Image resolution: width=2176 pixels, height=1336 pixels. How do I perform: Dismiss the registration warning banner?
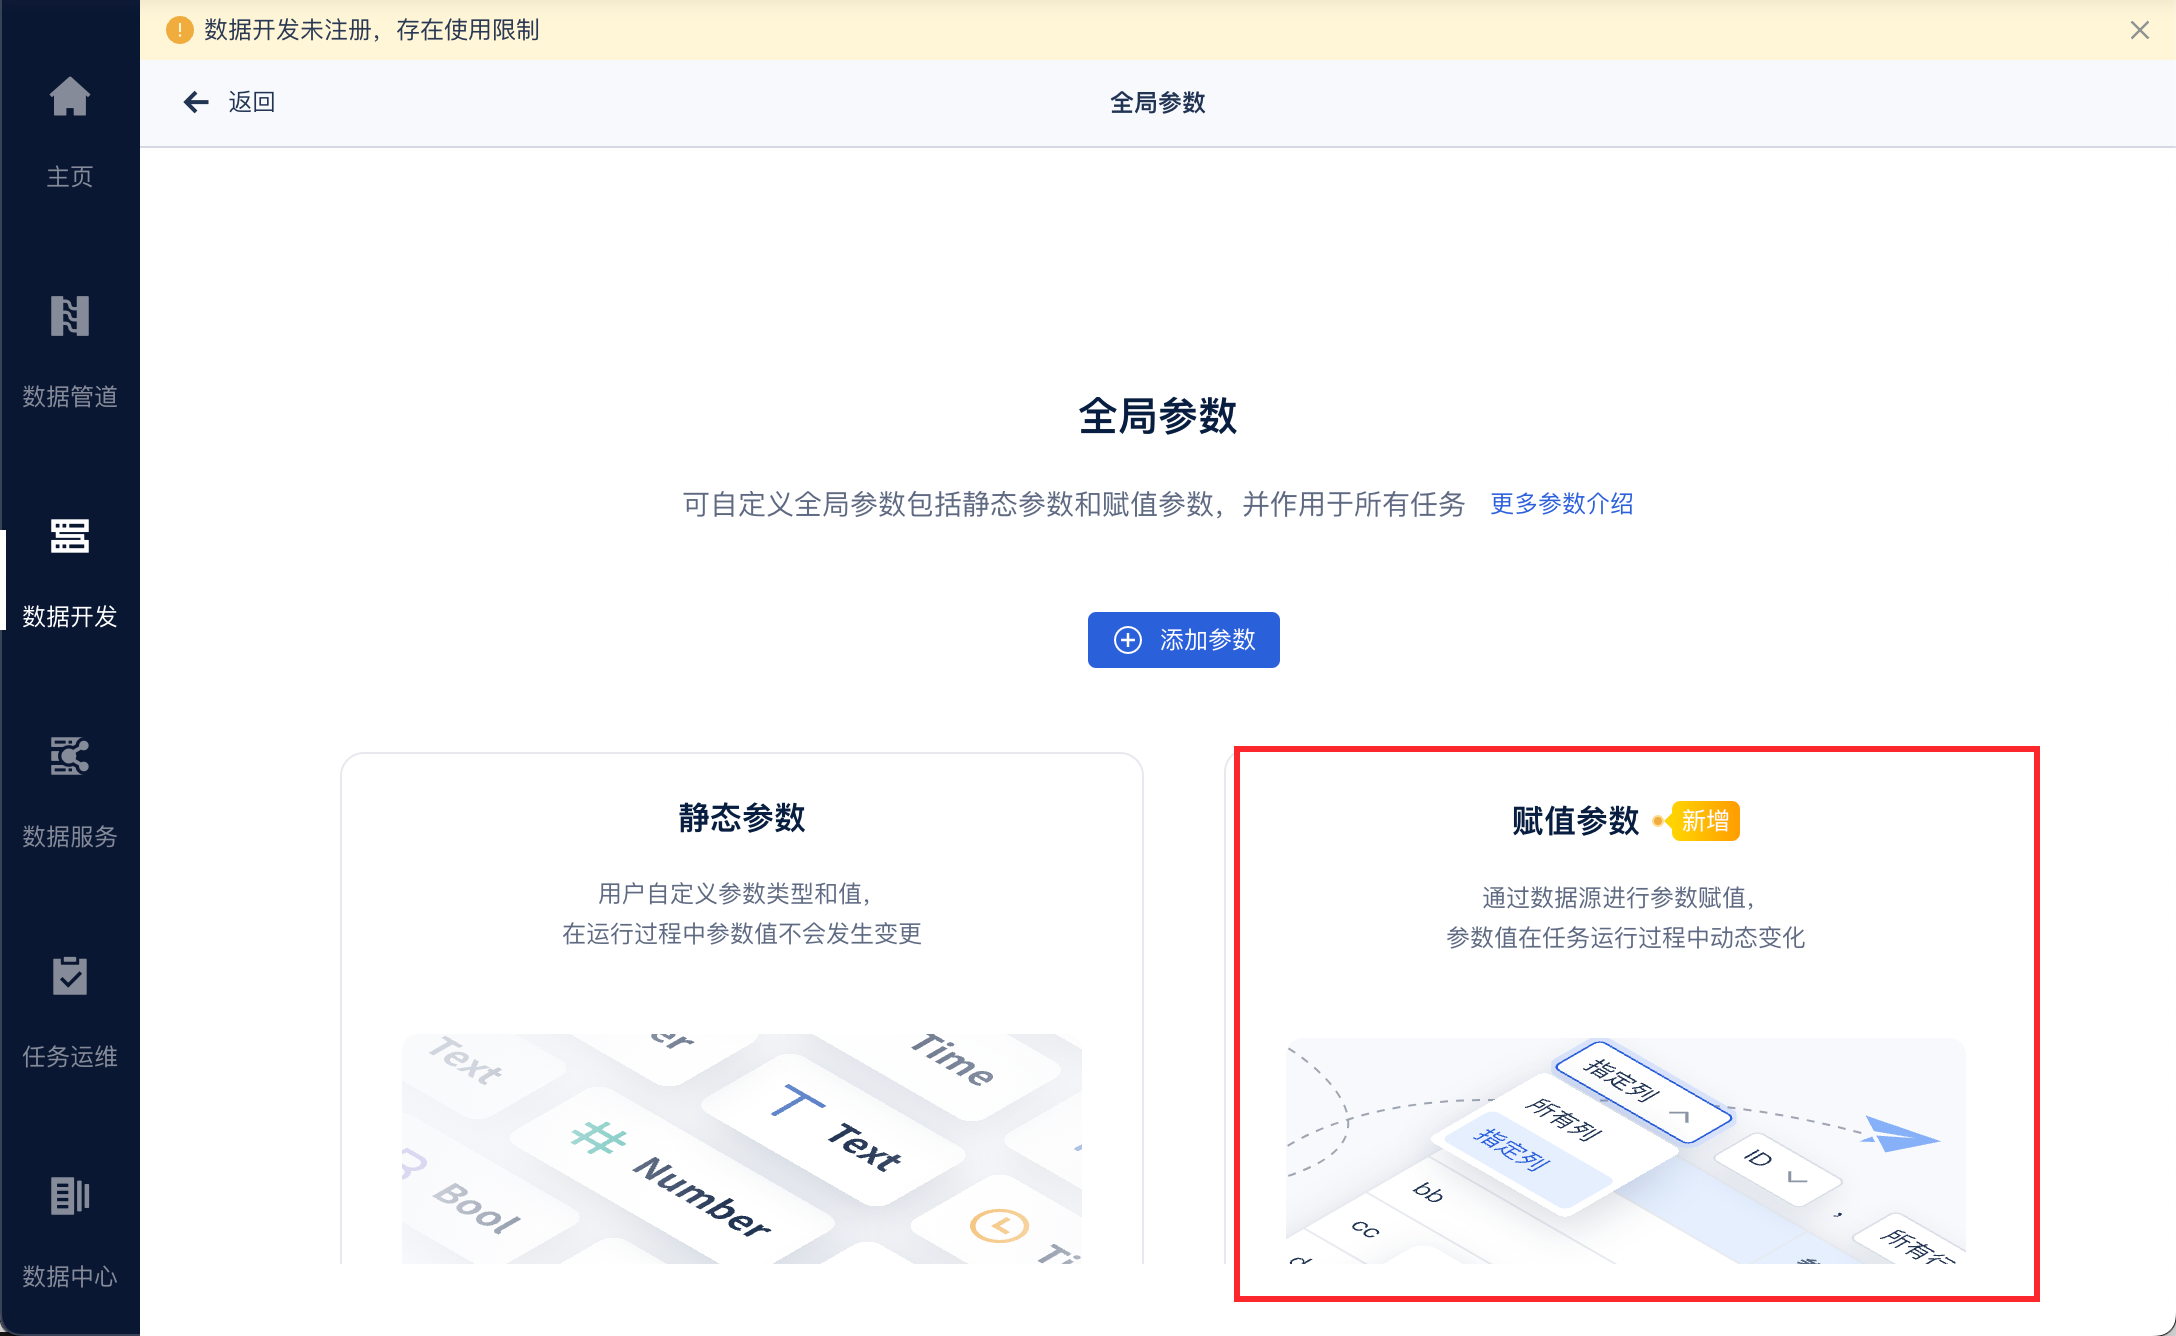pyautogui.click(x=2139, y=30)
